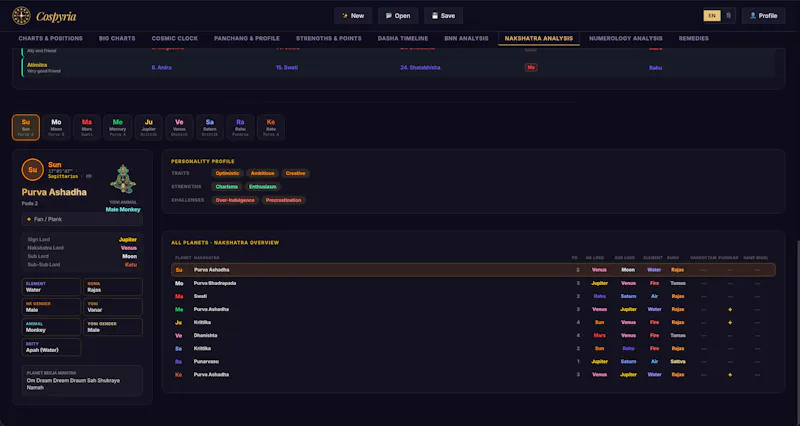Click the Pushkar star in Jupiter row
The height and width of the screenshot is (426, 800).
coord(730,322)
